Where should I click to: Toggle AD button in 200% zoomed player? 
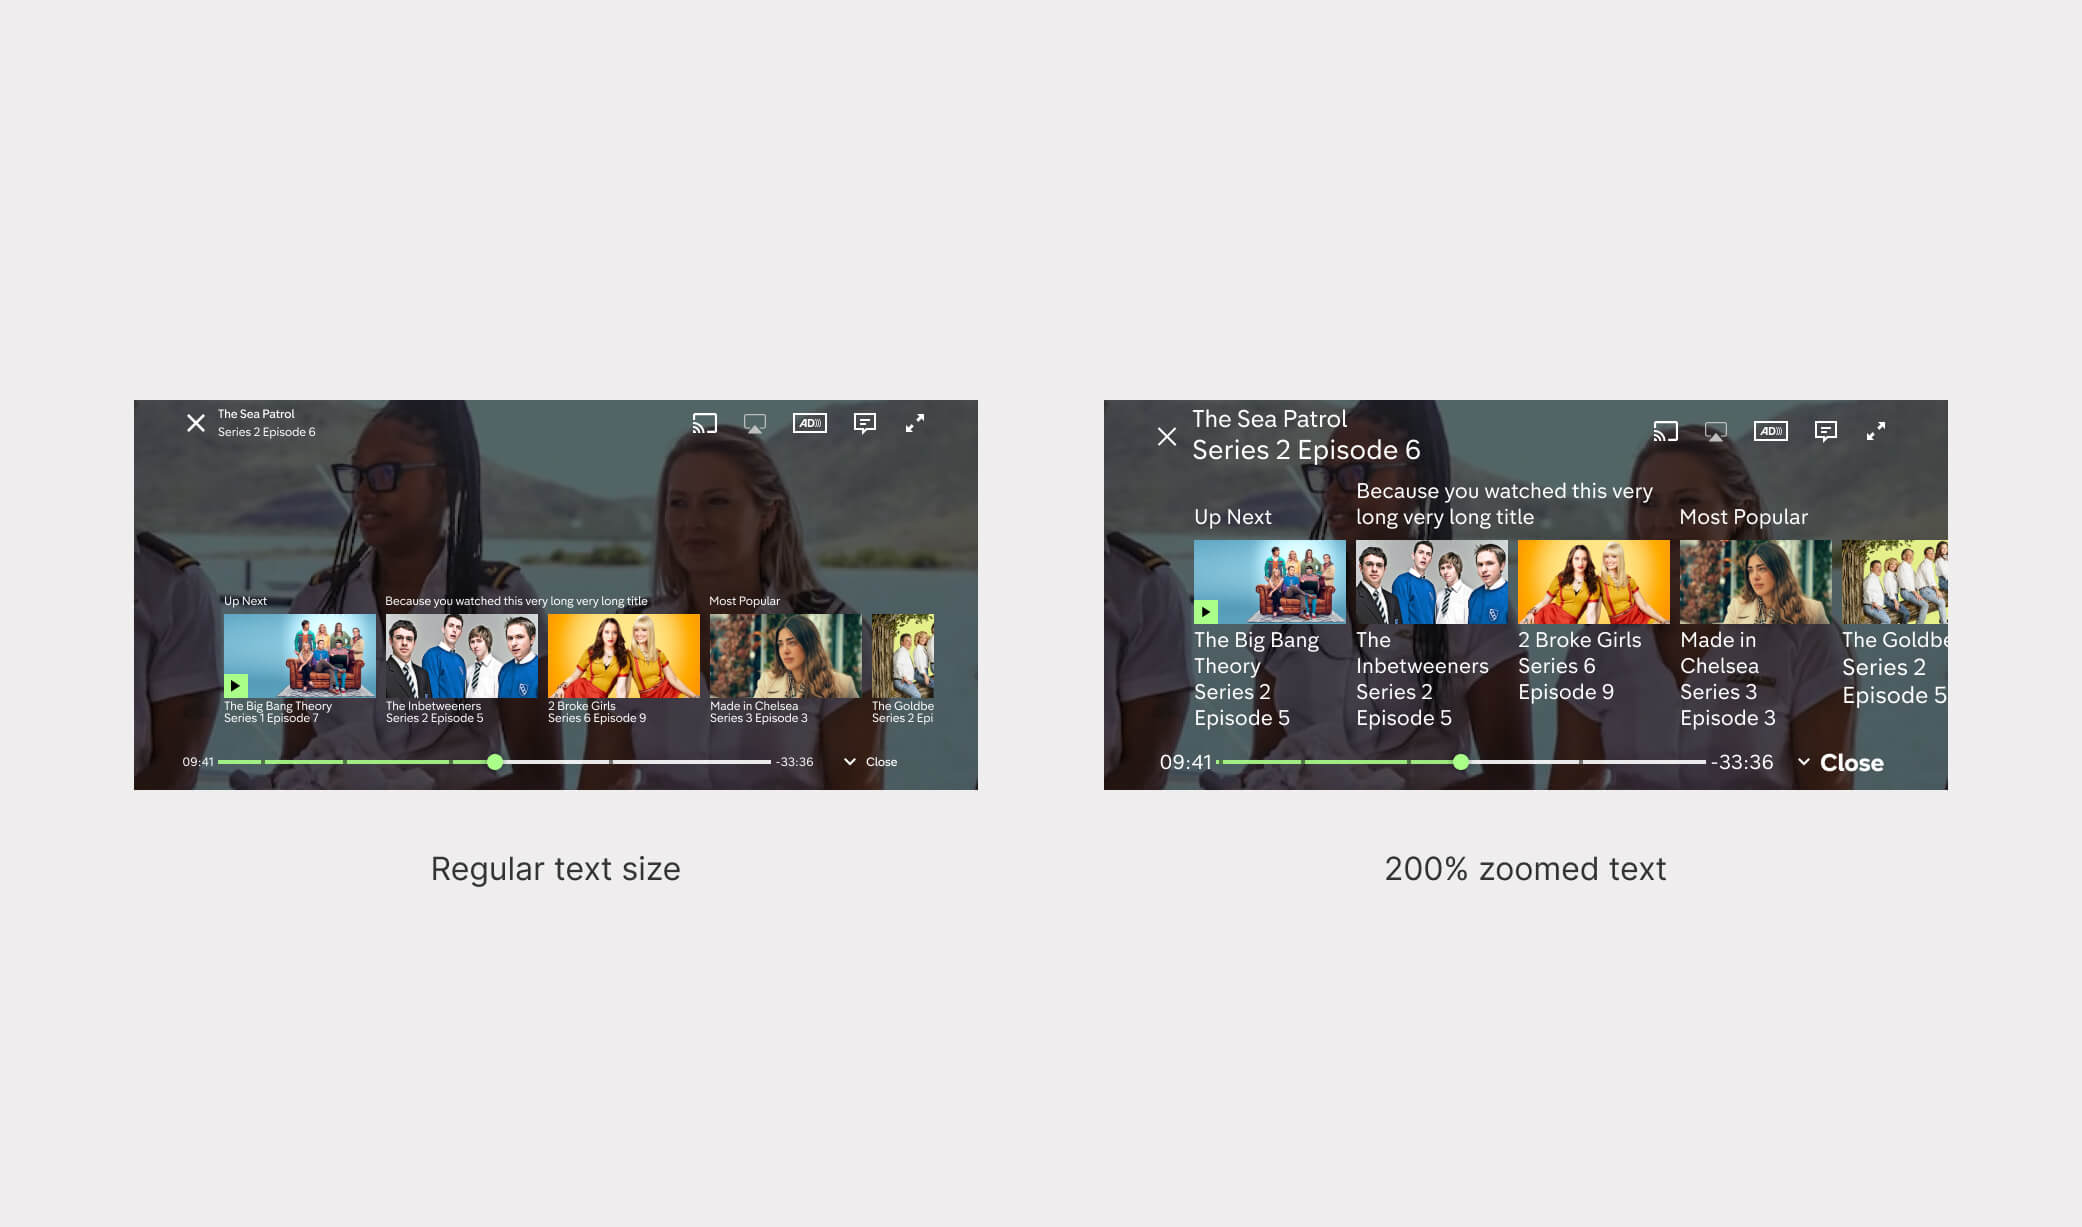coord(1771,431)
